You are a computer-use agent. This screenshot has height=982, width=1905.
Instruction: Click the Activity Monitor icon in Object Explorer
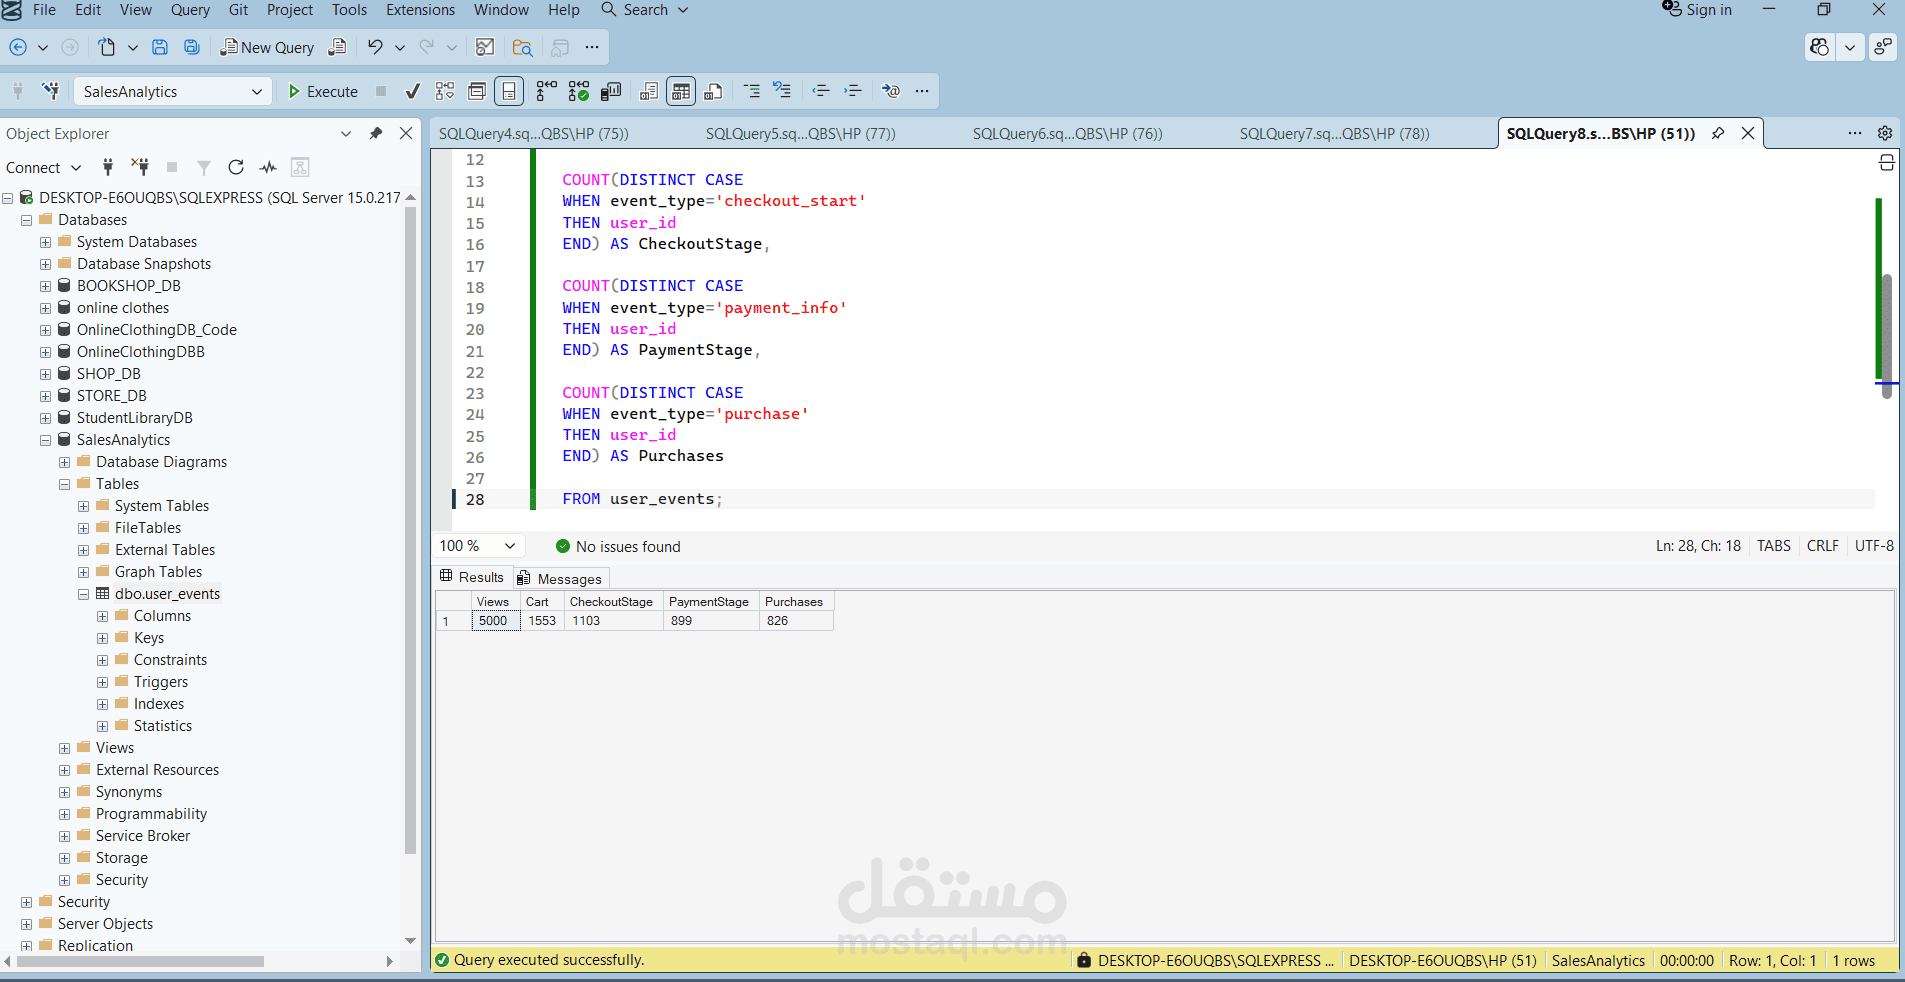(x=268, y=167)
